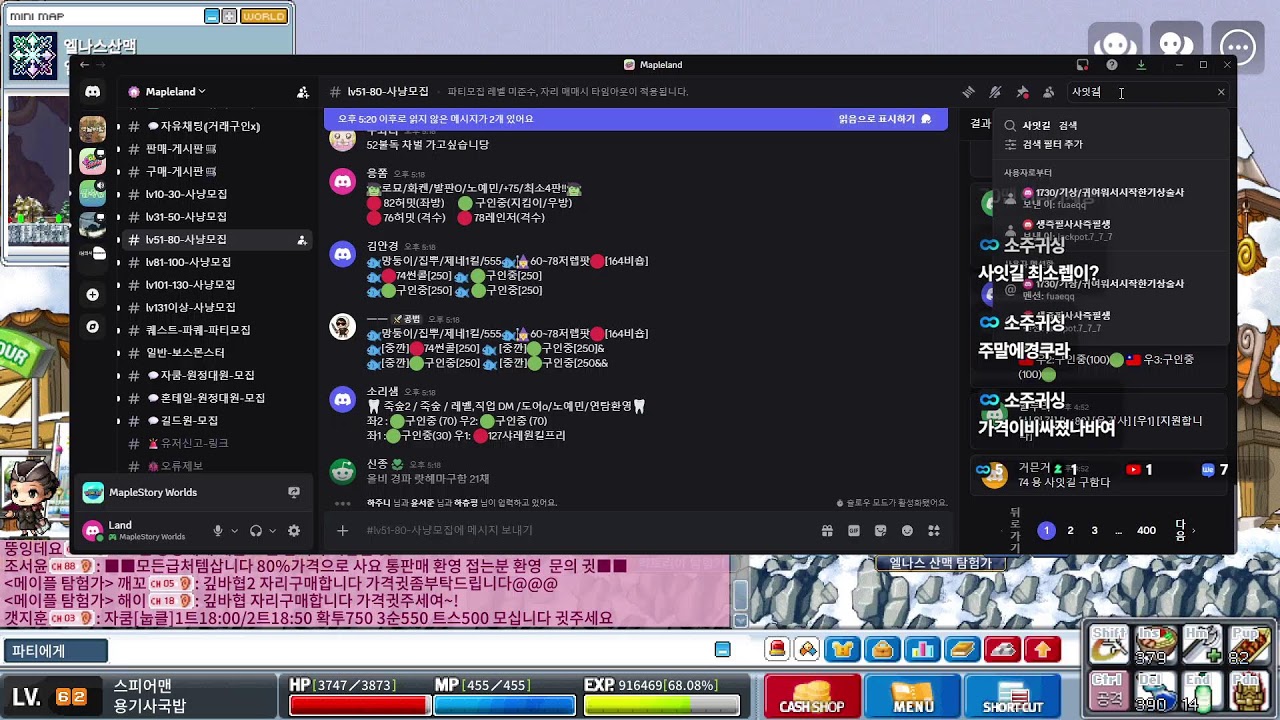The width and height of the screenshot is (1280, 720).
Task: Mute the microphone in user panel
Action: pyautogui.click(x=218, y=531)
